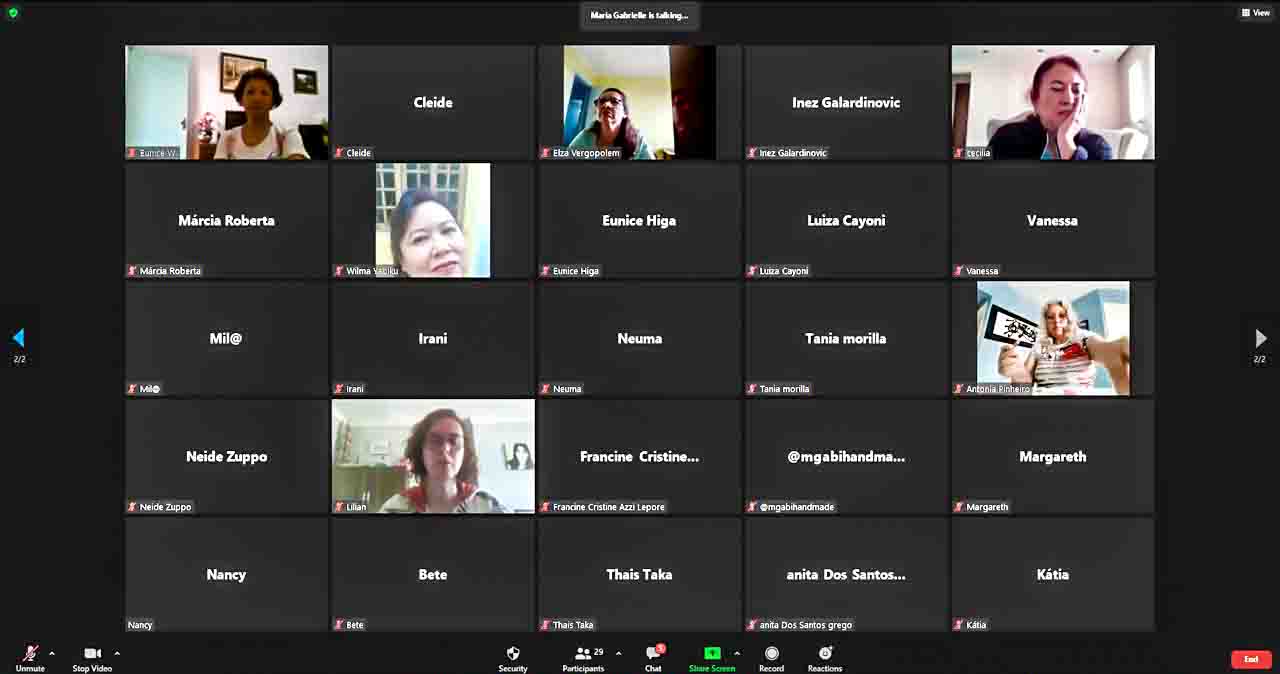The image size is (1280, 674).
Task: Click the green encryption shield icon
Action: pos(13,13)
